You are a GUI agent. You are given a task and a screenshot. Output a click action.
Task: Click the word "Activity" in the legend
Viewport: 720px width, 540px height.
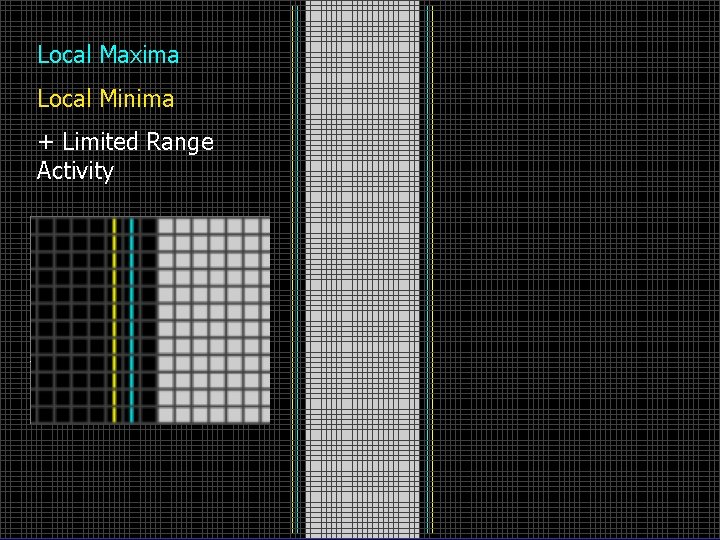(75, 171)
